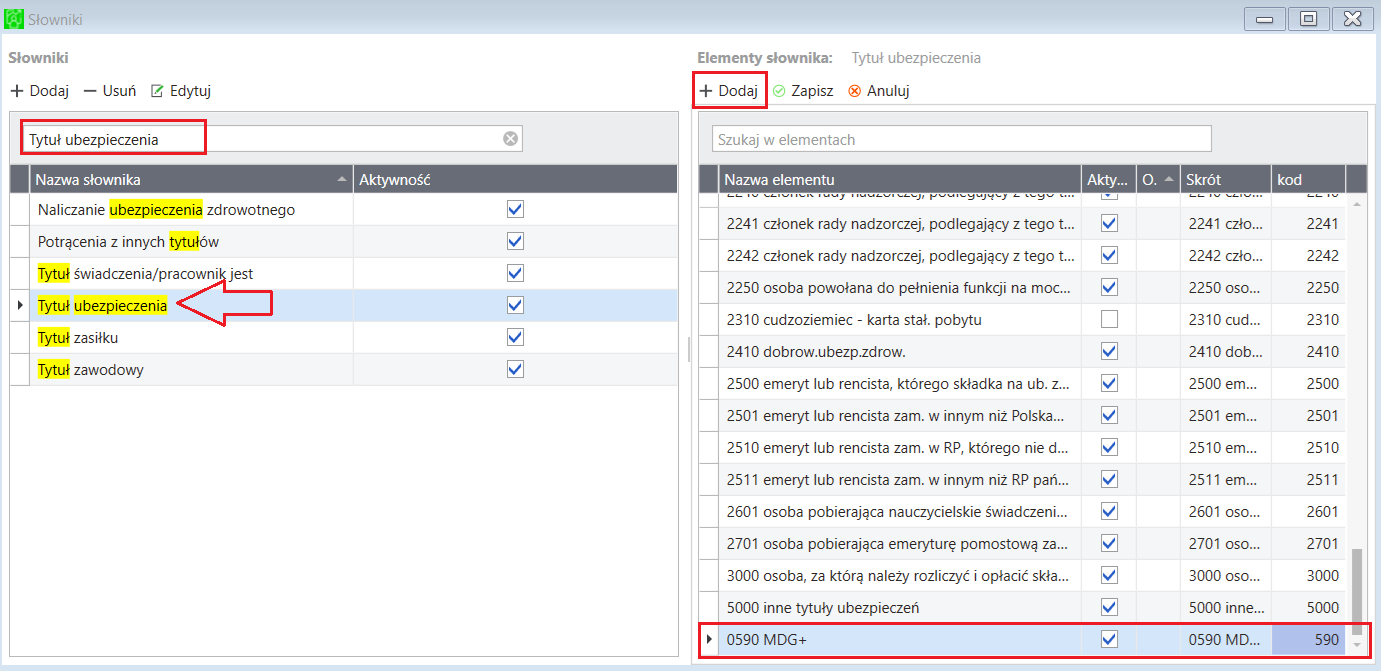
Task: Clear the dictionary search field with X icon
Action: click(x=510, y=139)
